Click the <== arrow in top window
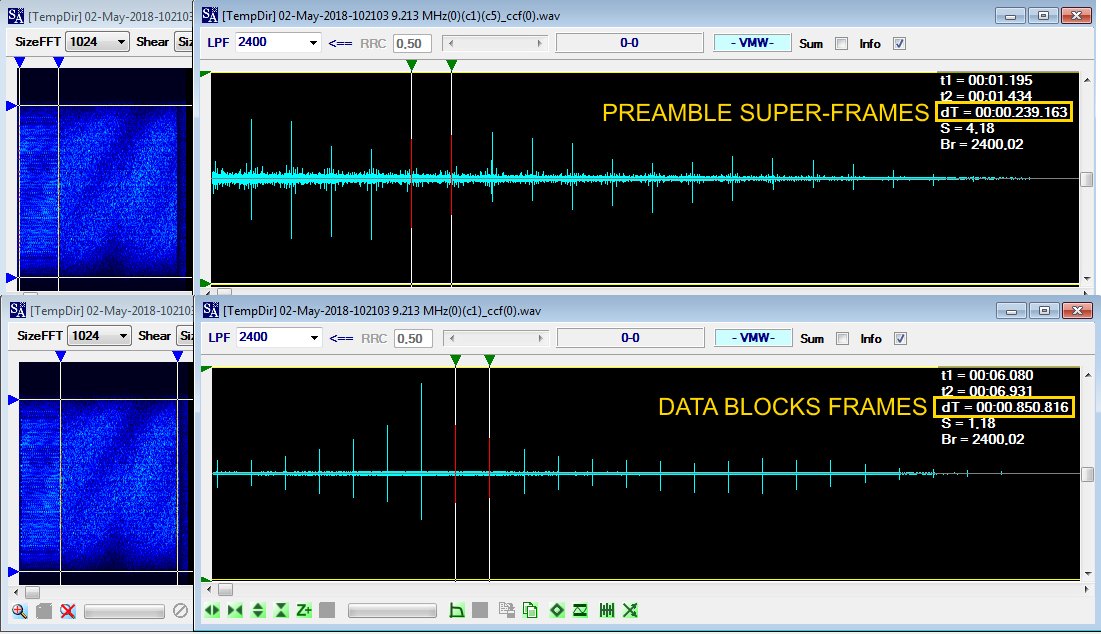Viewport: 1101px width, 634px height. (x=341, y=44)
